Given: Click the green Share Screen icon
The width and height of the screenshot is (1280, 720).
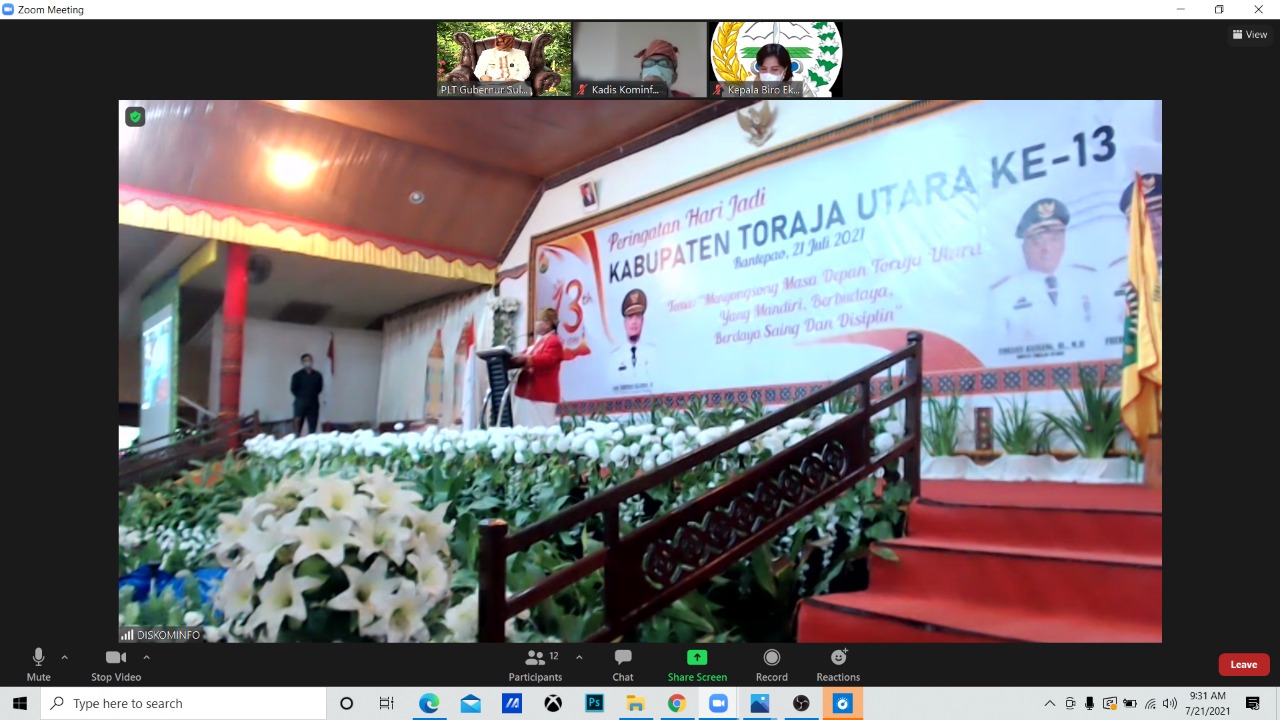Looking at the screenshot, I should click(x=697, y=657).
